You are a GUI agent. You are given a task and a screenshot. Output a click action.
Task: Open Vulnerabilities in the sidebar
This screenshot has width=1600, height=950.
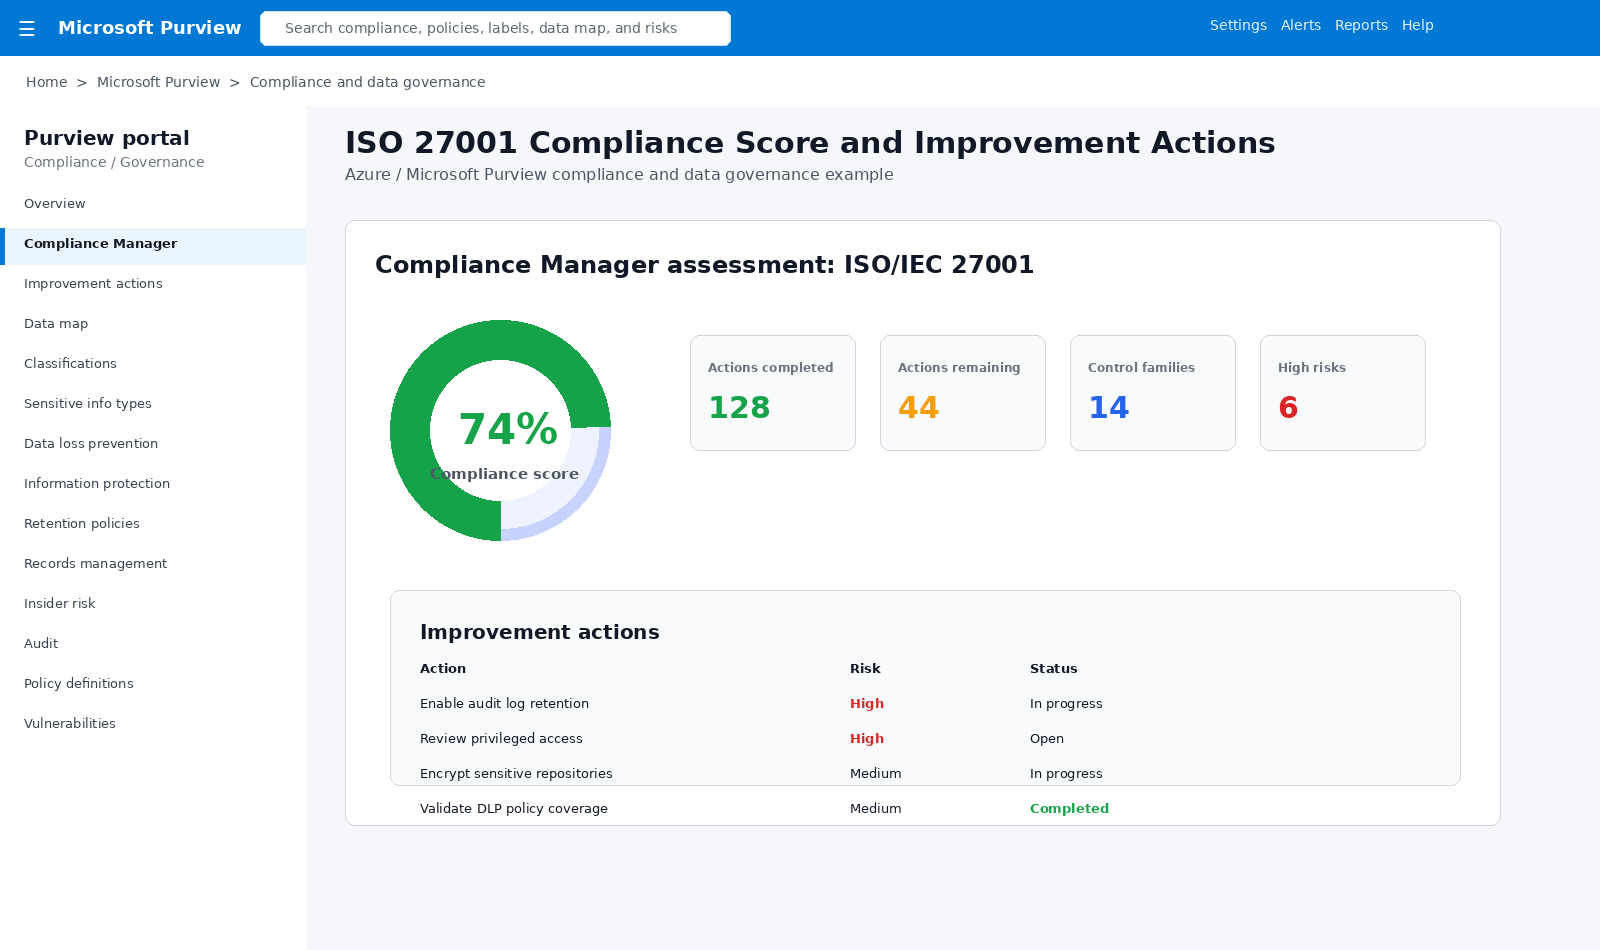pyautogui.click(x=153, y=724)
